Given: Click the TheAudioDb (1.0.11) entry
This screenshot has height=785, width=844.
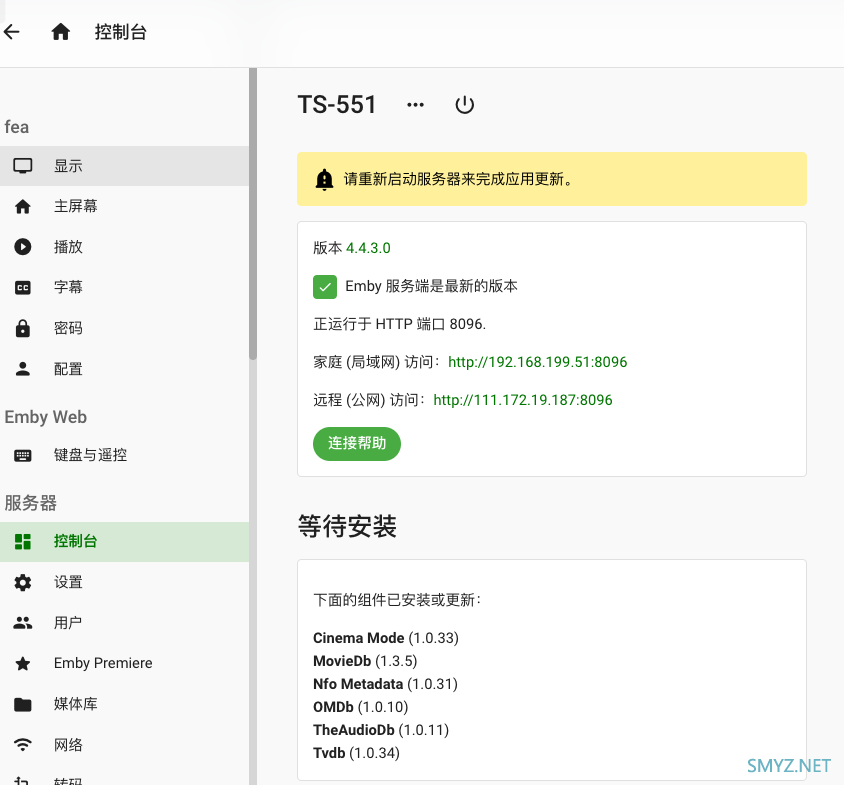Looking at the screenshot, I should point(381,730).
